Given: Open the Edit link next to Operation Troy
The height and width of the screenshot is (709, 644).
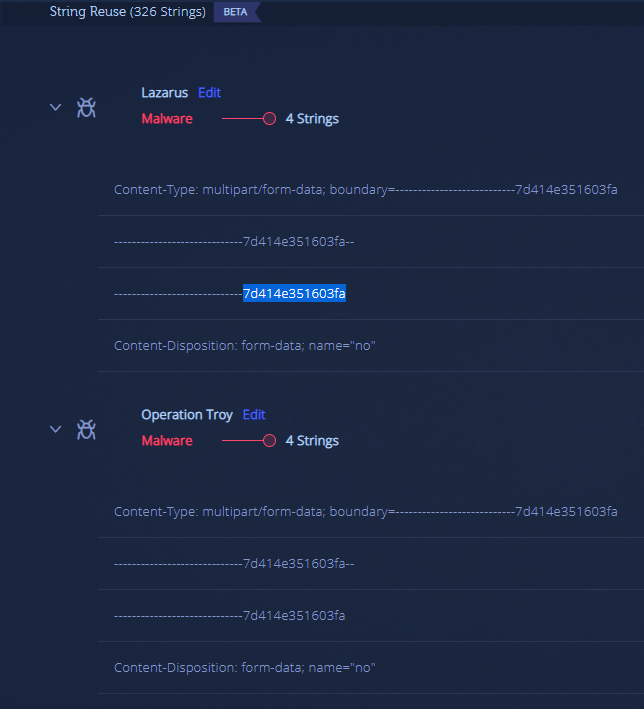Looking at the screenshot, I should coord(254,414).
